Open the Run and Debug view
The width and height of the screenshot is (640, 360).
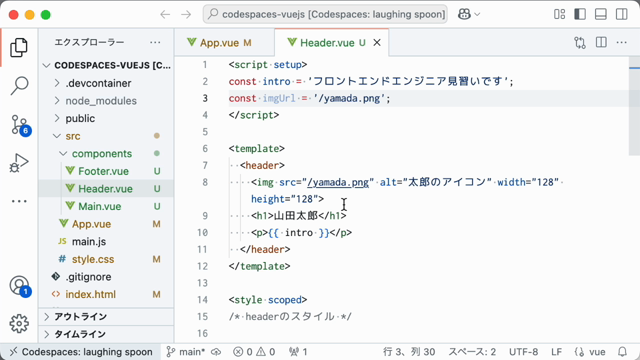(19, 163)
